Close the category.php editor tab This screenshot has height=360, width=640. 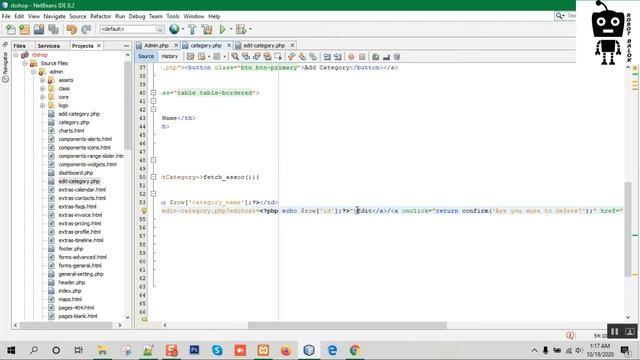tap(229, 45)
